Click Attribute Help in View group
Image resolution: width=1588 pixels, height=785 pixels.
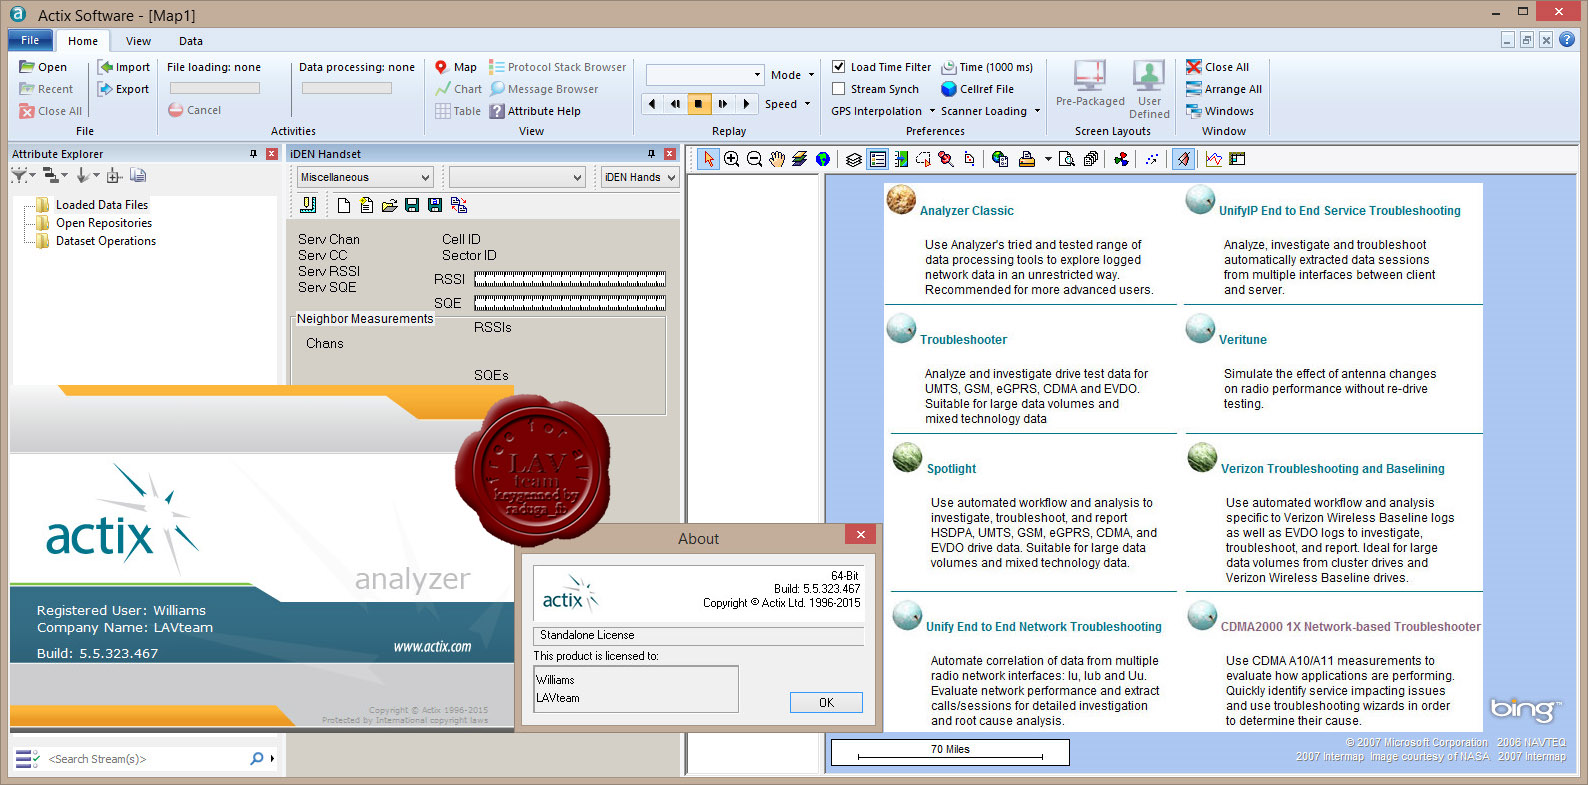[535, 111]
